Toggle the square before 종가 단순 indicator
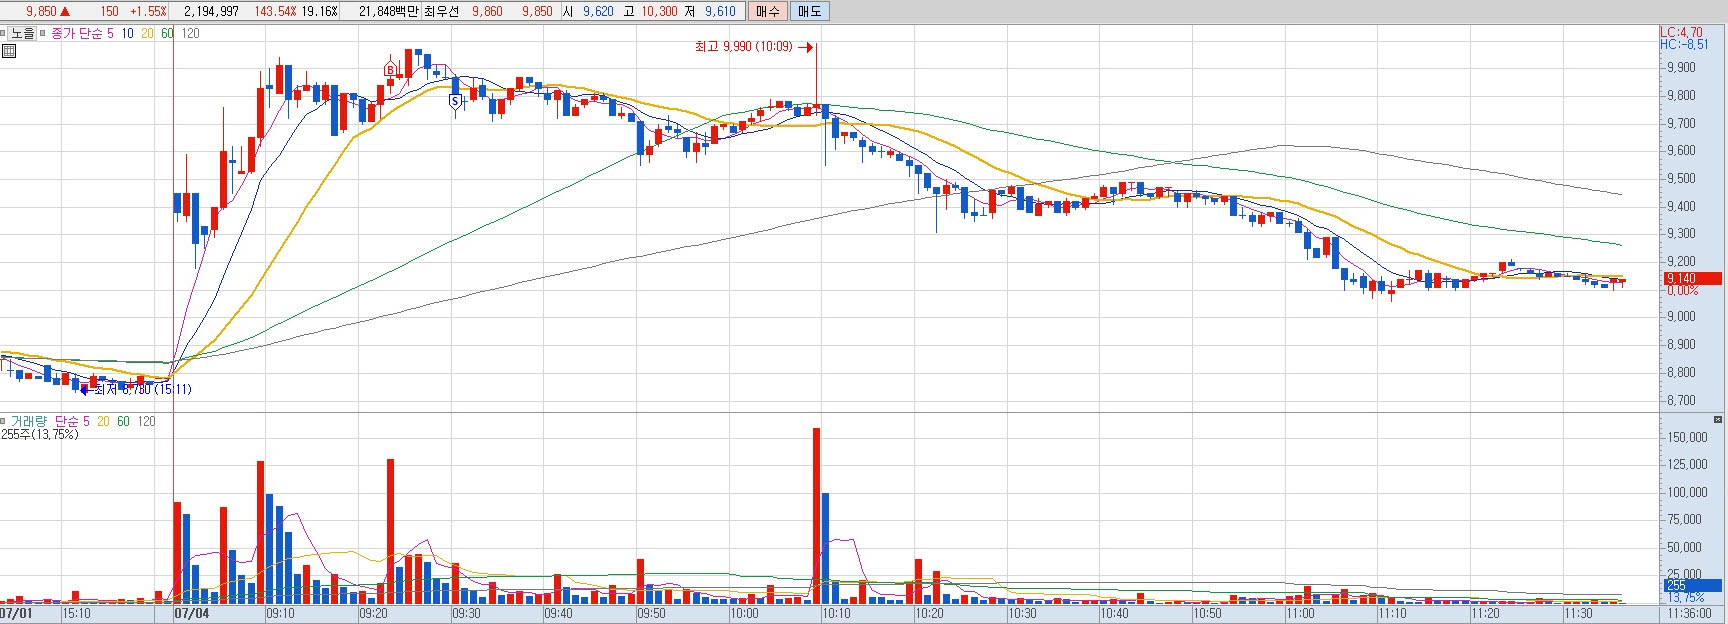Screen dimensions: 1728x624 click(43, 33)
